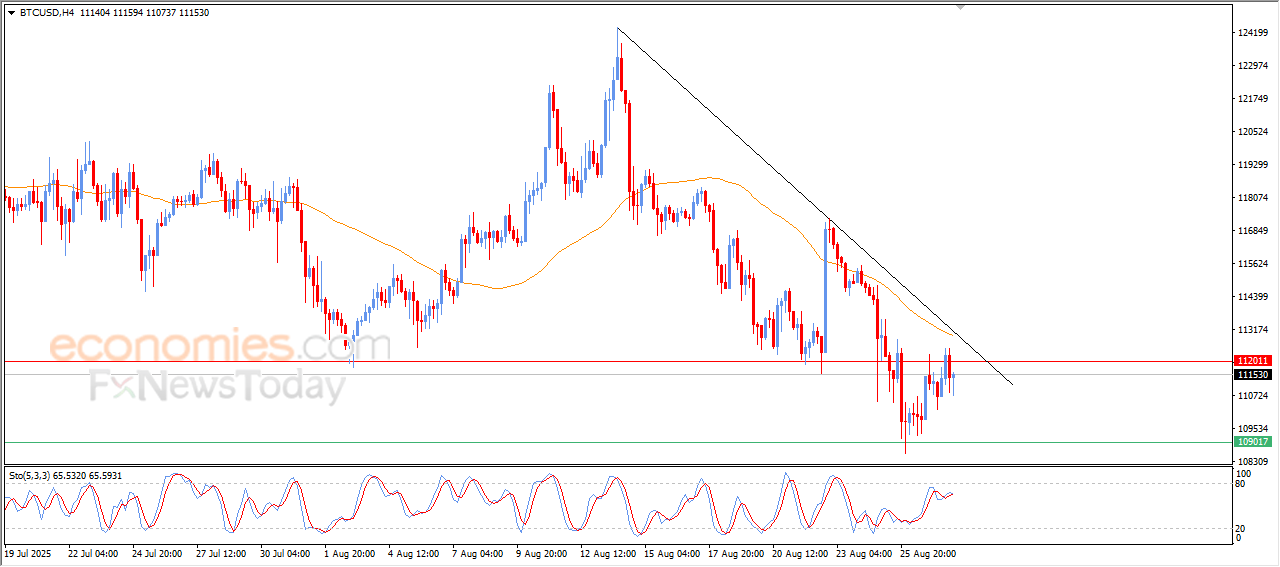This screenshot has height=567, width=1280.
Task: Click the 1 Aug 20:00 time label
Action: pyautogui.click(x=349, y=552)
